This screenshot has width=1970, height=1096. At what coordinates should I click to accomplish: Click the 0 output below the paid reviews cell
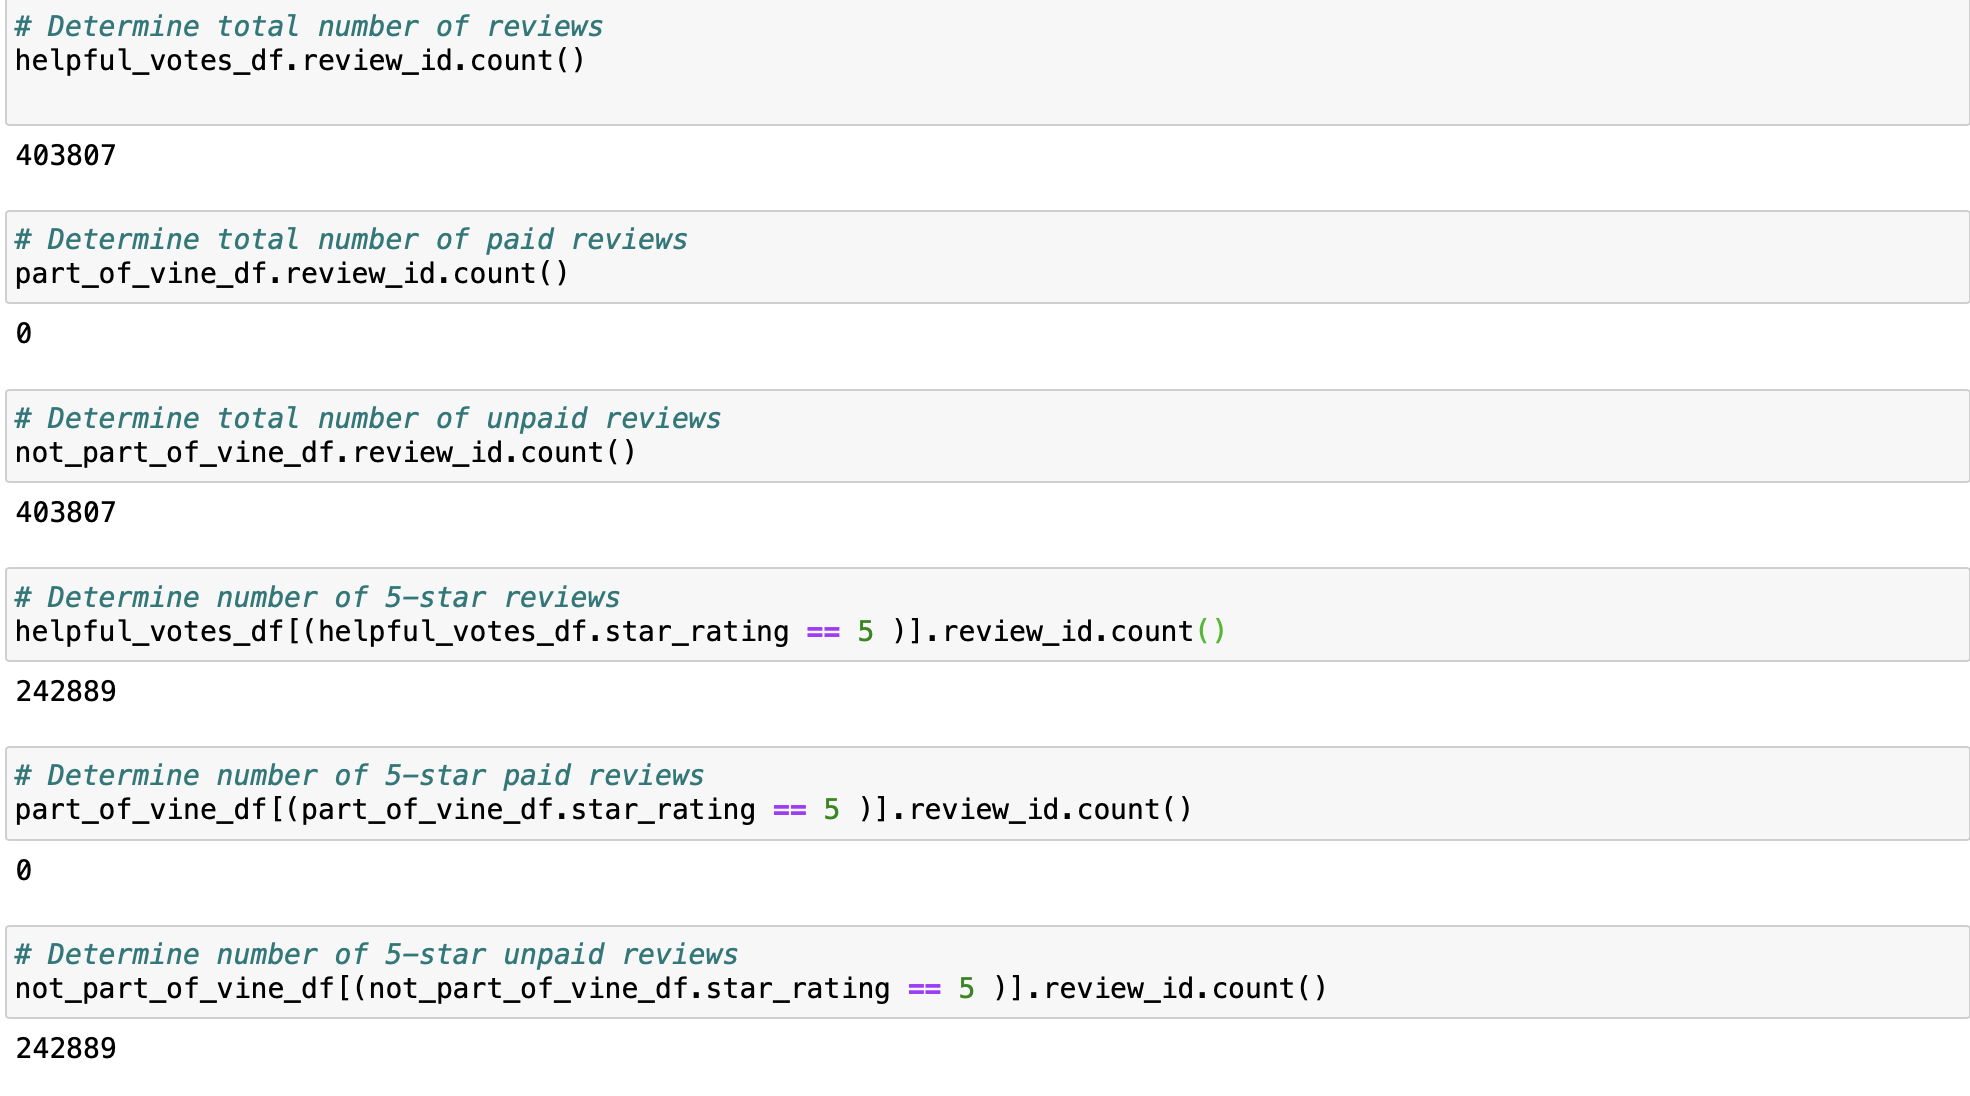(x=24, y=334)
